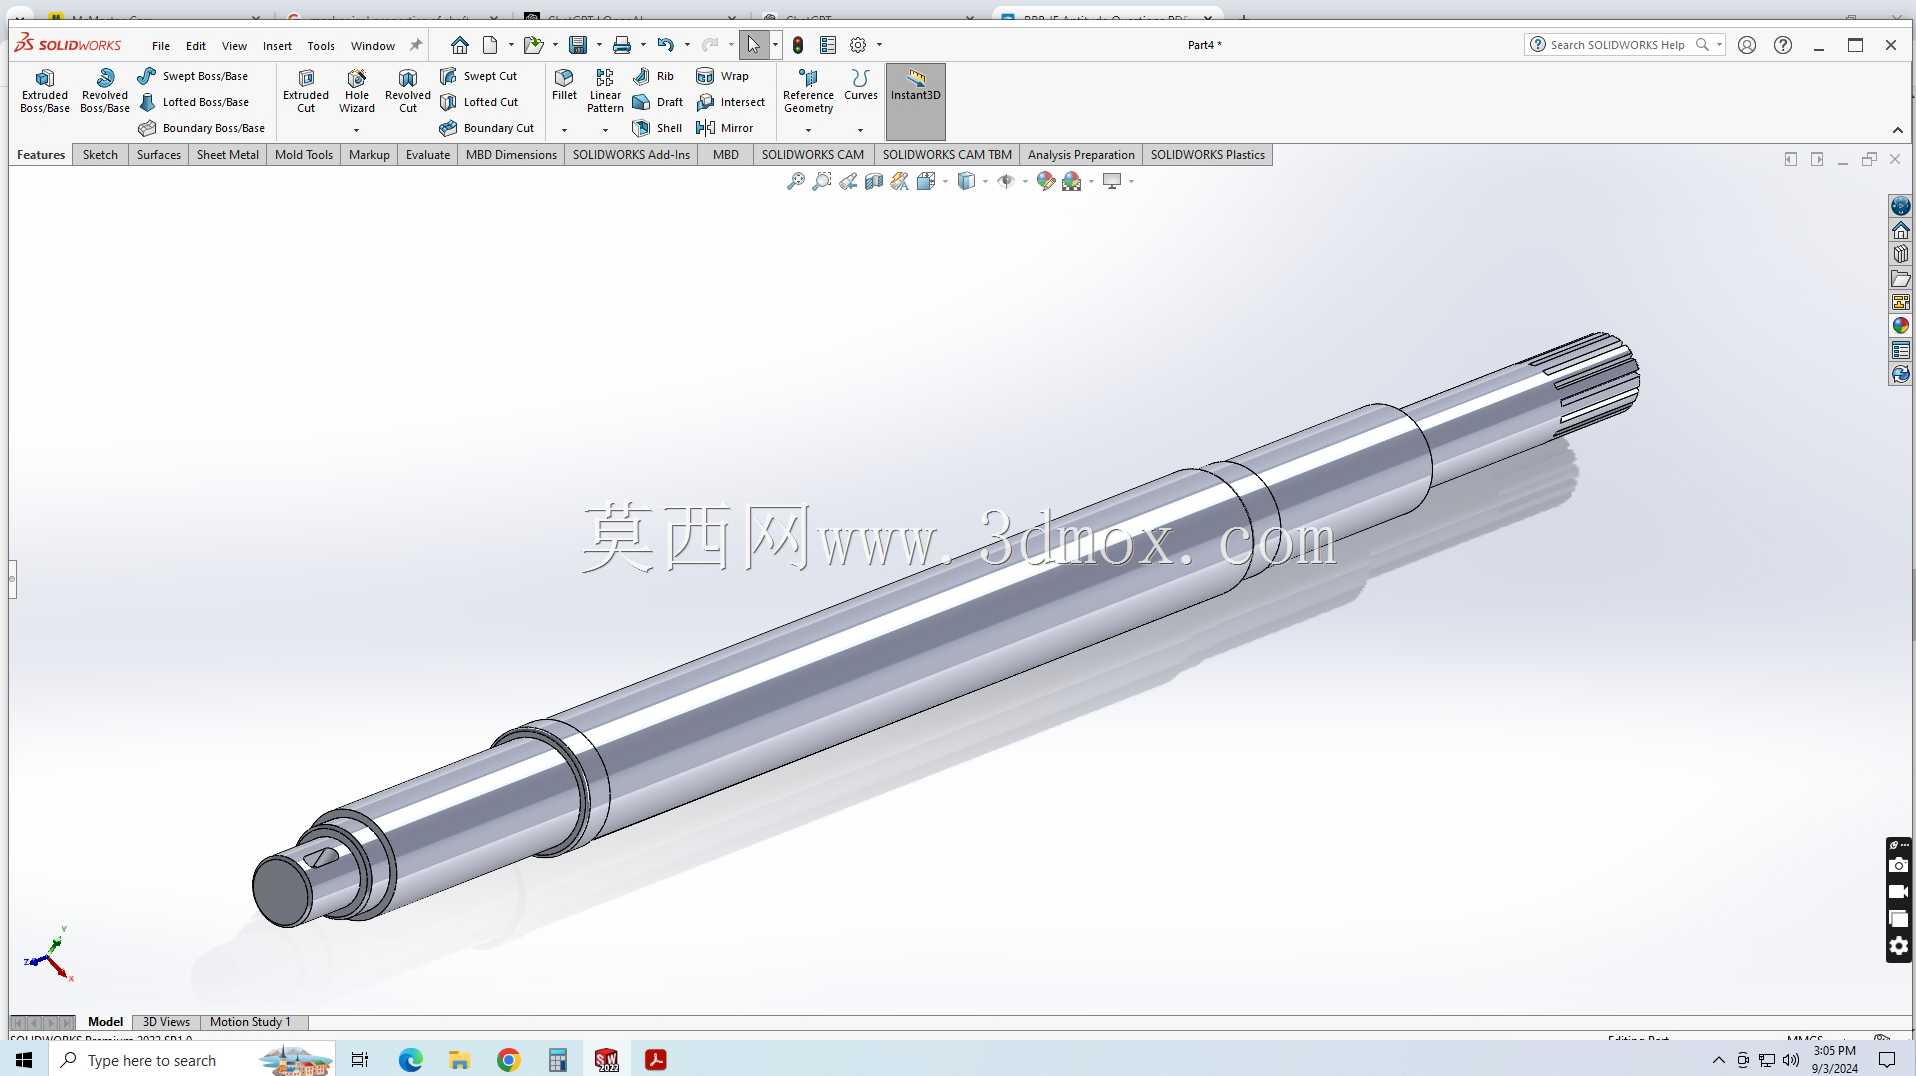Collapse the CommandManager ribbon chevron
The image size is (1916, 1076).
coord(1897,131)
